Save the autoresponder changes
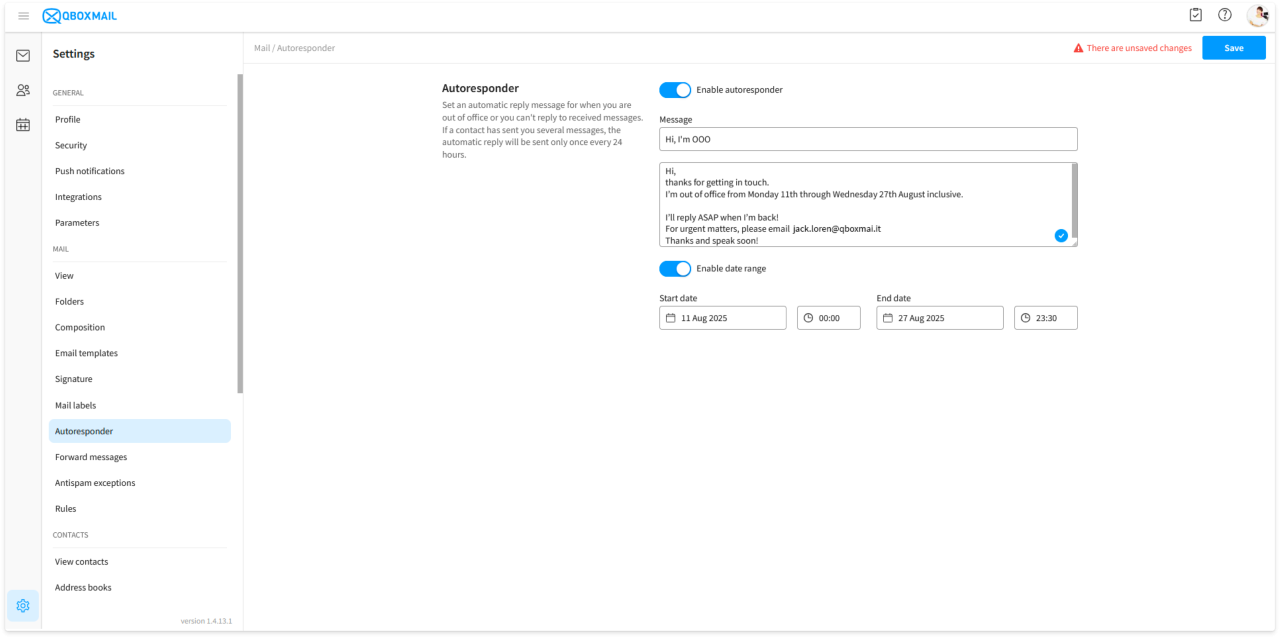Image resolution: width=1280 pixels, height=638 pixels. click(1233, 48)
